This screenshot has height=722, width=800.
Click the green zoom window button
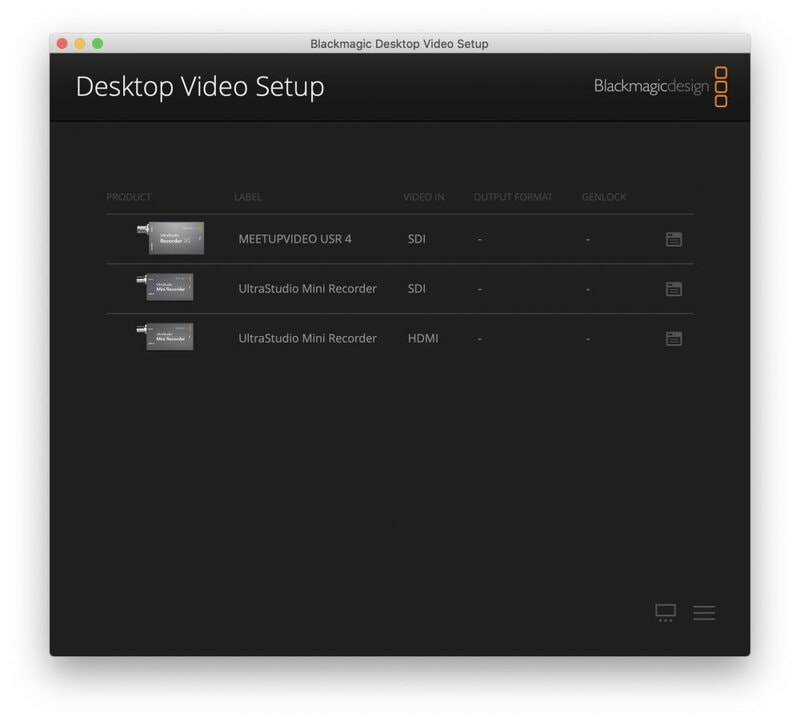click(98, 44)
